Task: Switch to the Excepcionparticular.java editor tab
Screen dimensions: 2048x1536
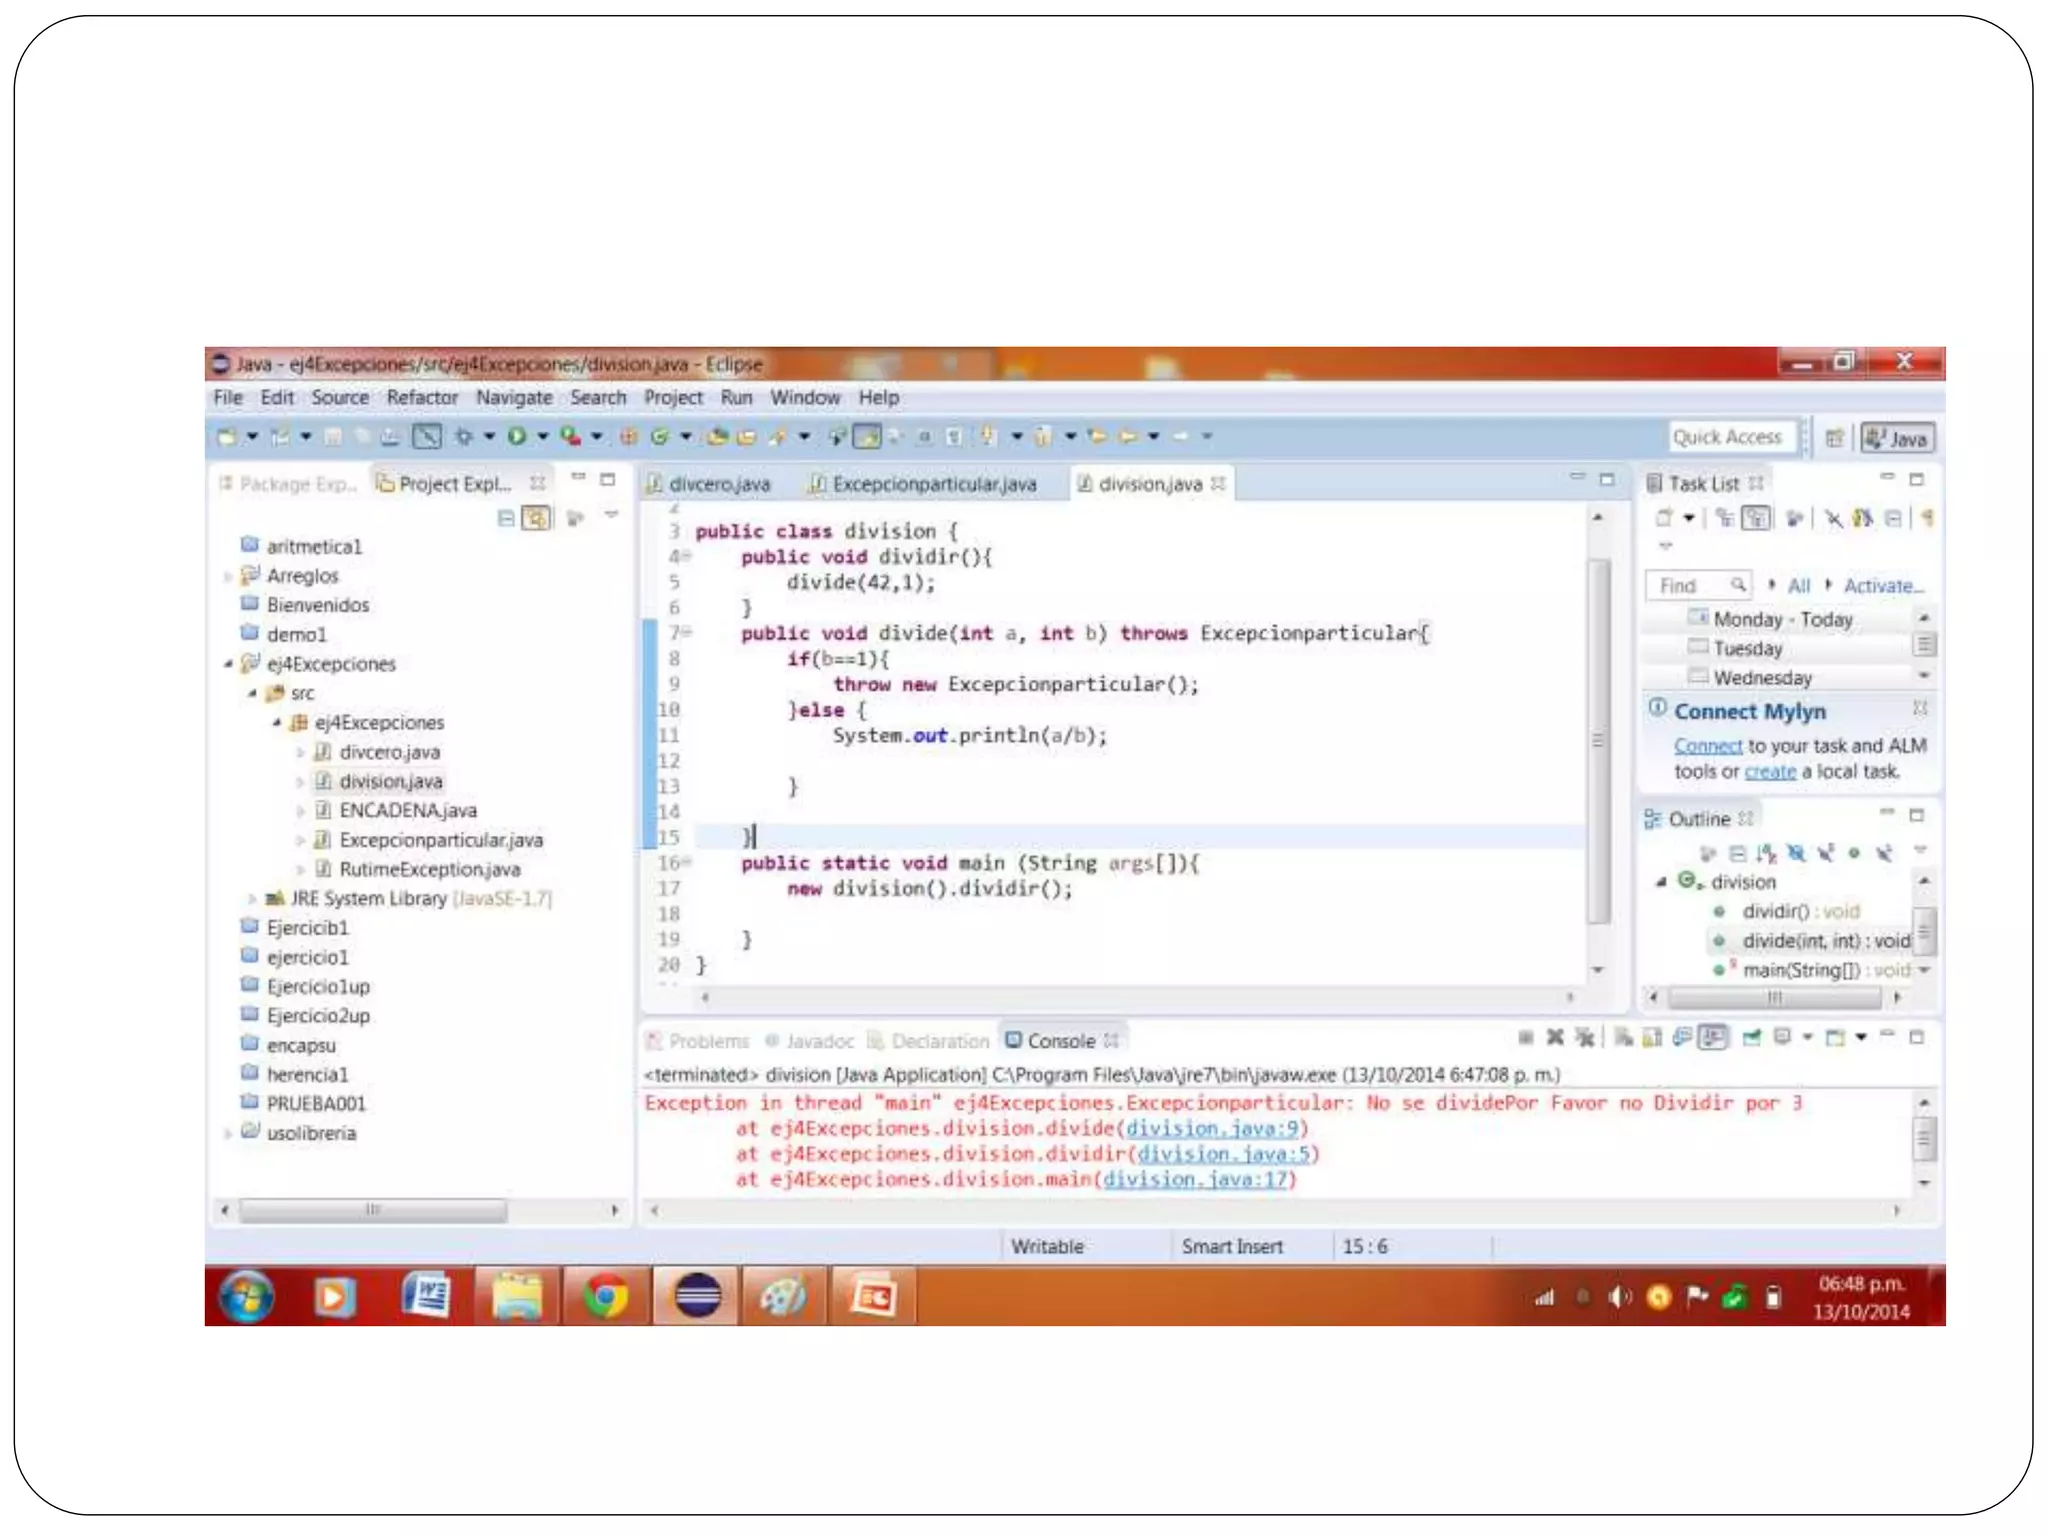Action: pos(933,484)
